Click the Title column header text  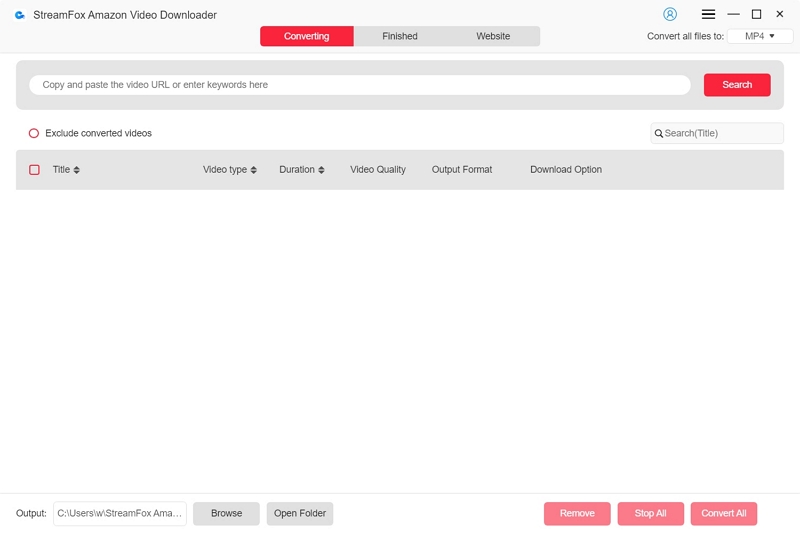tap(61, 170)
